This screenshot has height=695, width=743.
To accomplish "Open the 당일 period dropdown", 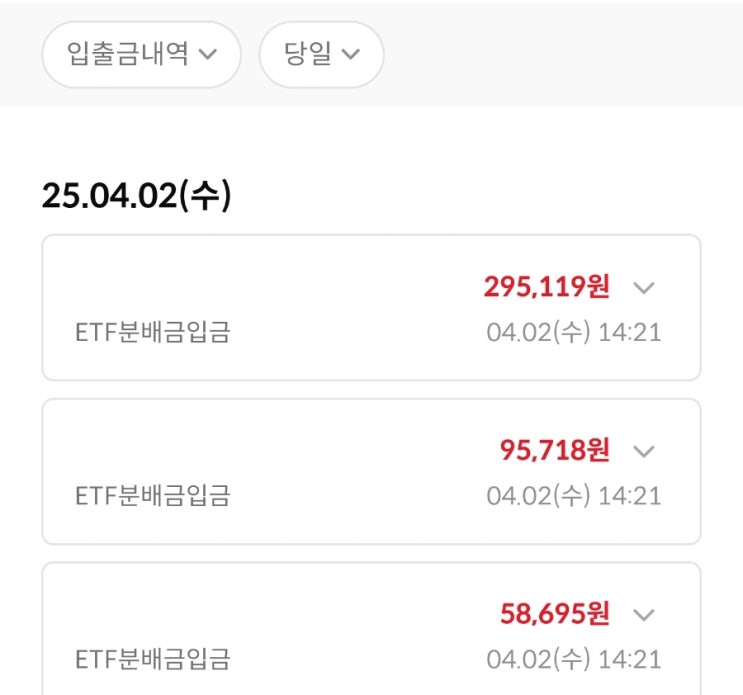I will [321, 54].
